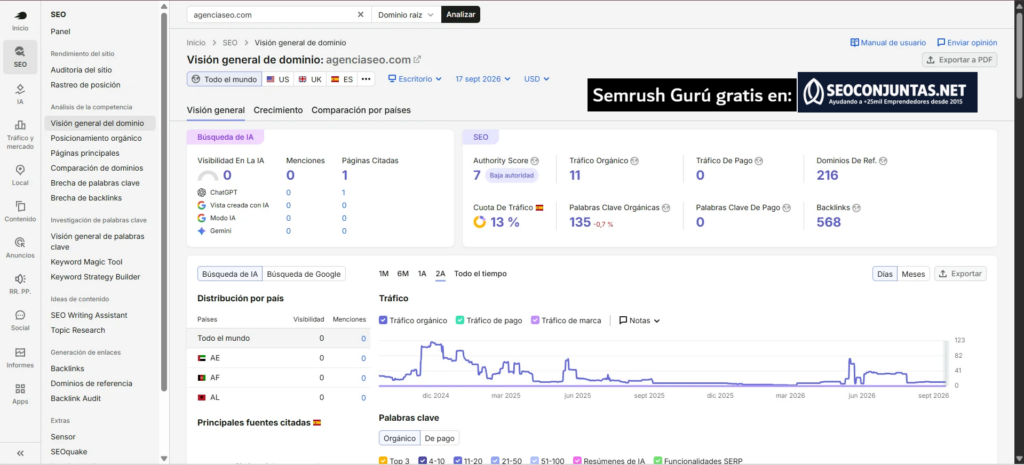The height and width of the screenshot is (465, 1024).
Task: Open the Manual de usuario link
Action: (x=888, y=42)
